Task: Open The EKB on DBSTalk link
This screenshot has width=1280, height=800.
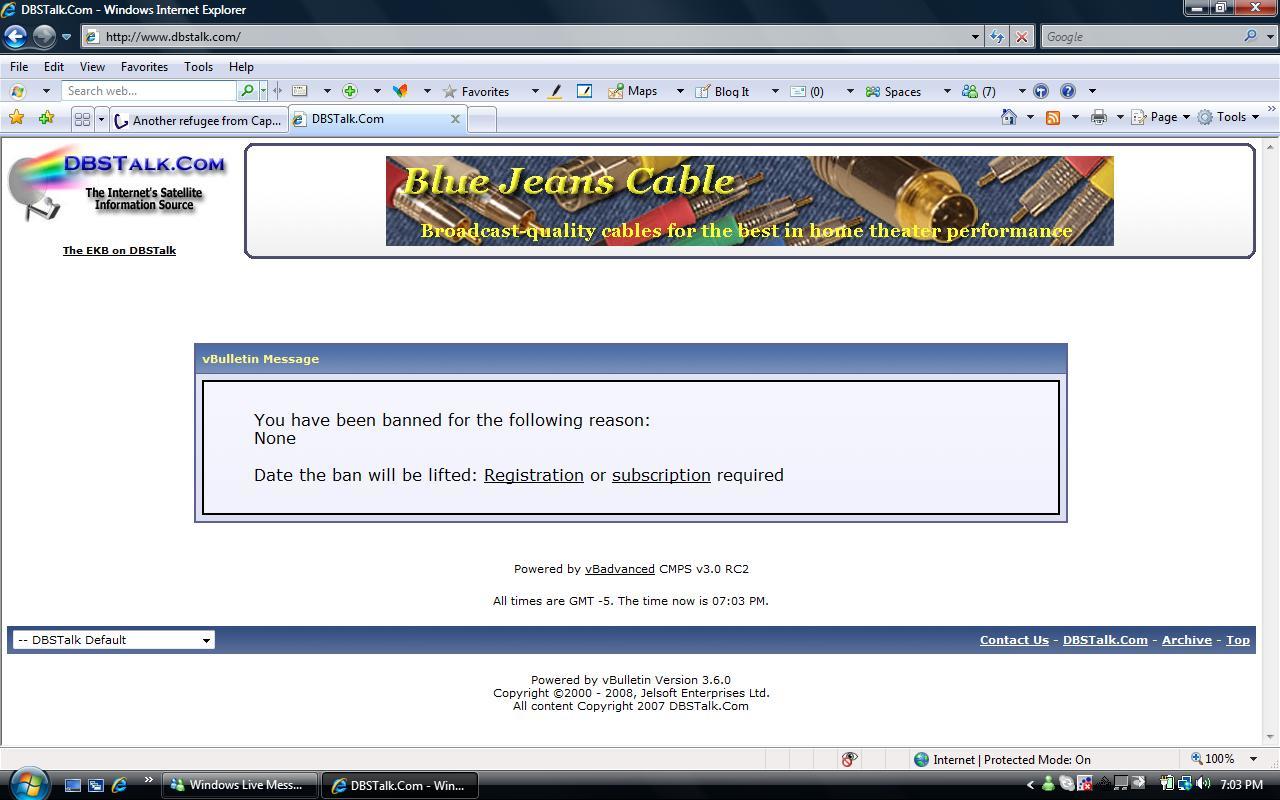Action: 119,250
